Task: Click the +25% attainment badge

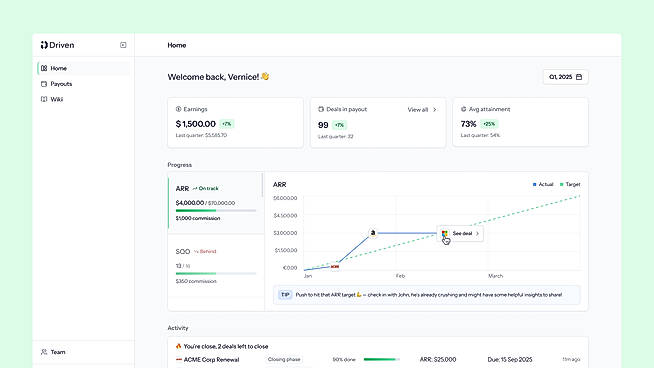Action: (489, 124)
